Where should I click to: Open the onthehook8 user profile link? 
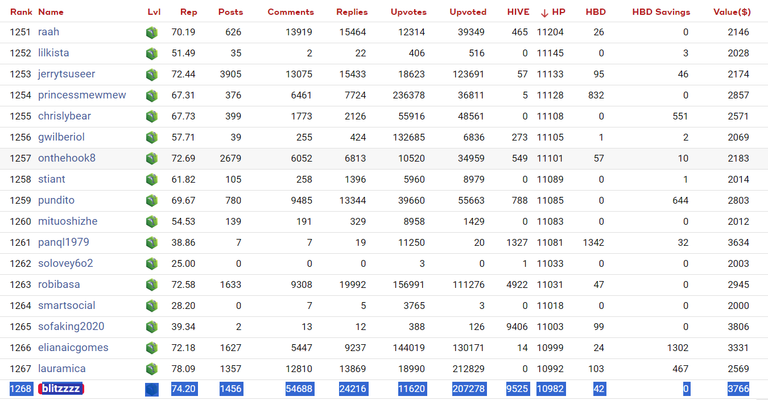[67, 158]
